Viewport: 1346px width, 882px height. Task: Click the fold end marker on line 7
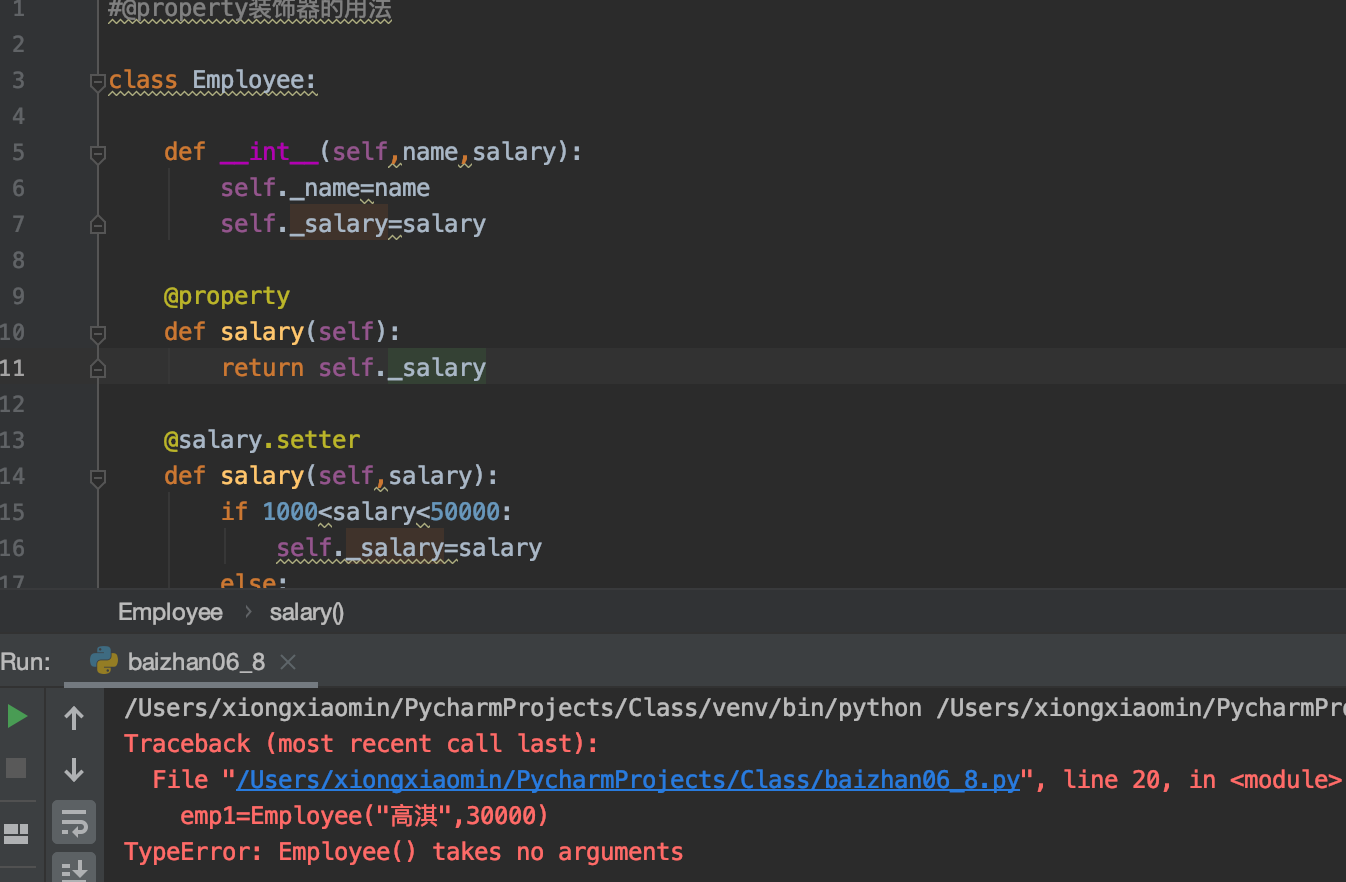coord(98,225)
